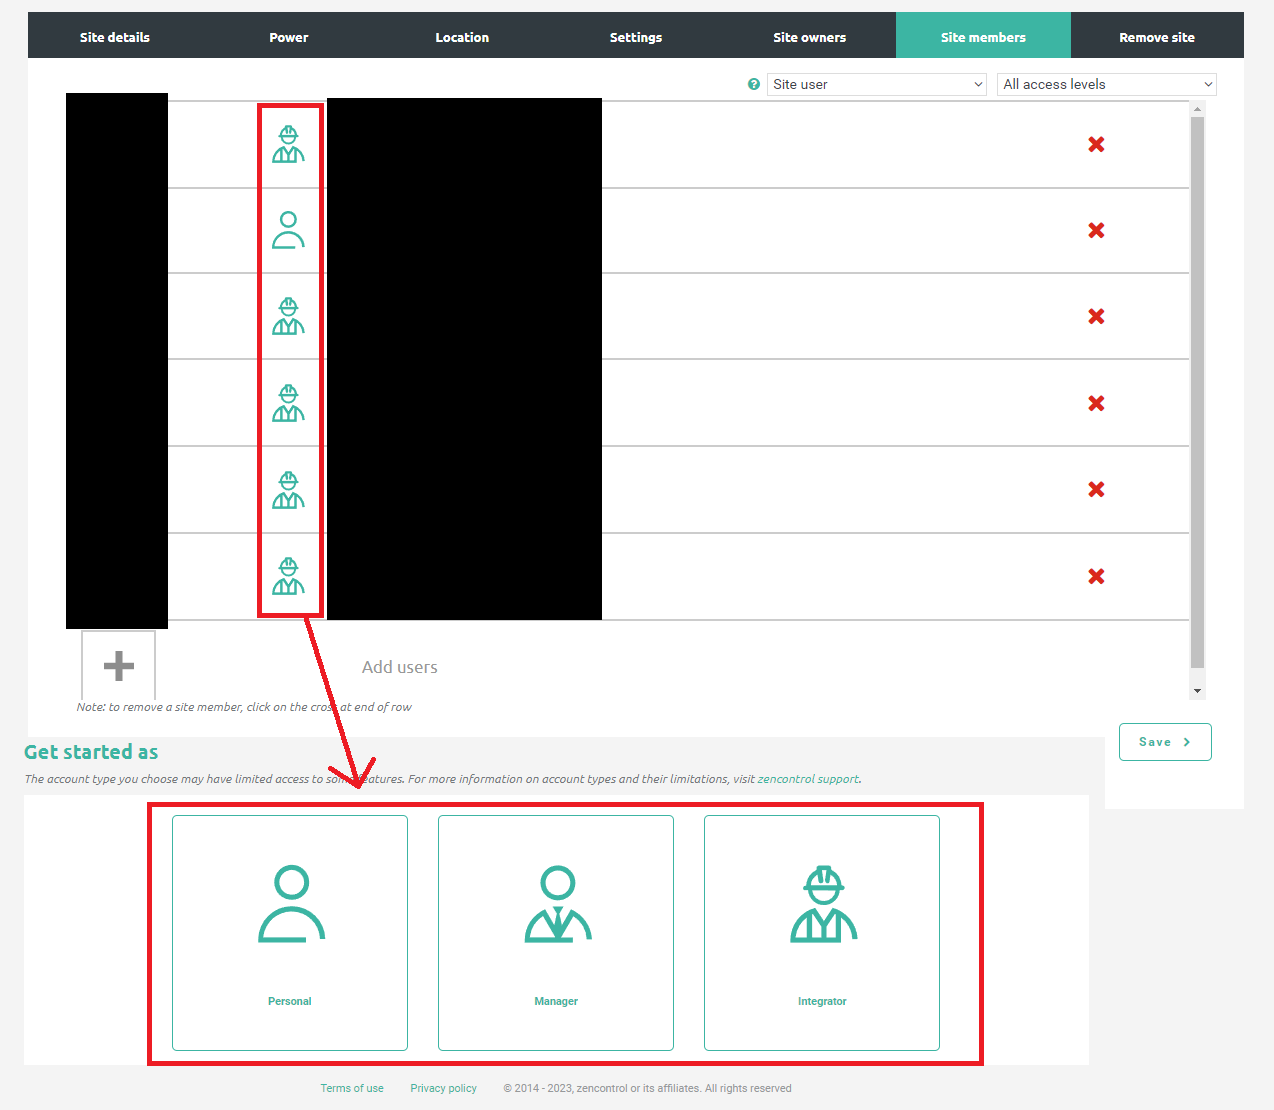Open the Site user dropdown

point(877,84)
